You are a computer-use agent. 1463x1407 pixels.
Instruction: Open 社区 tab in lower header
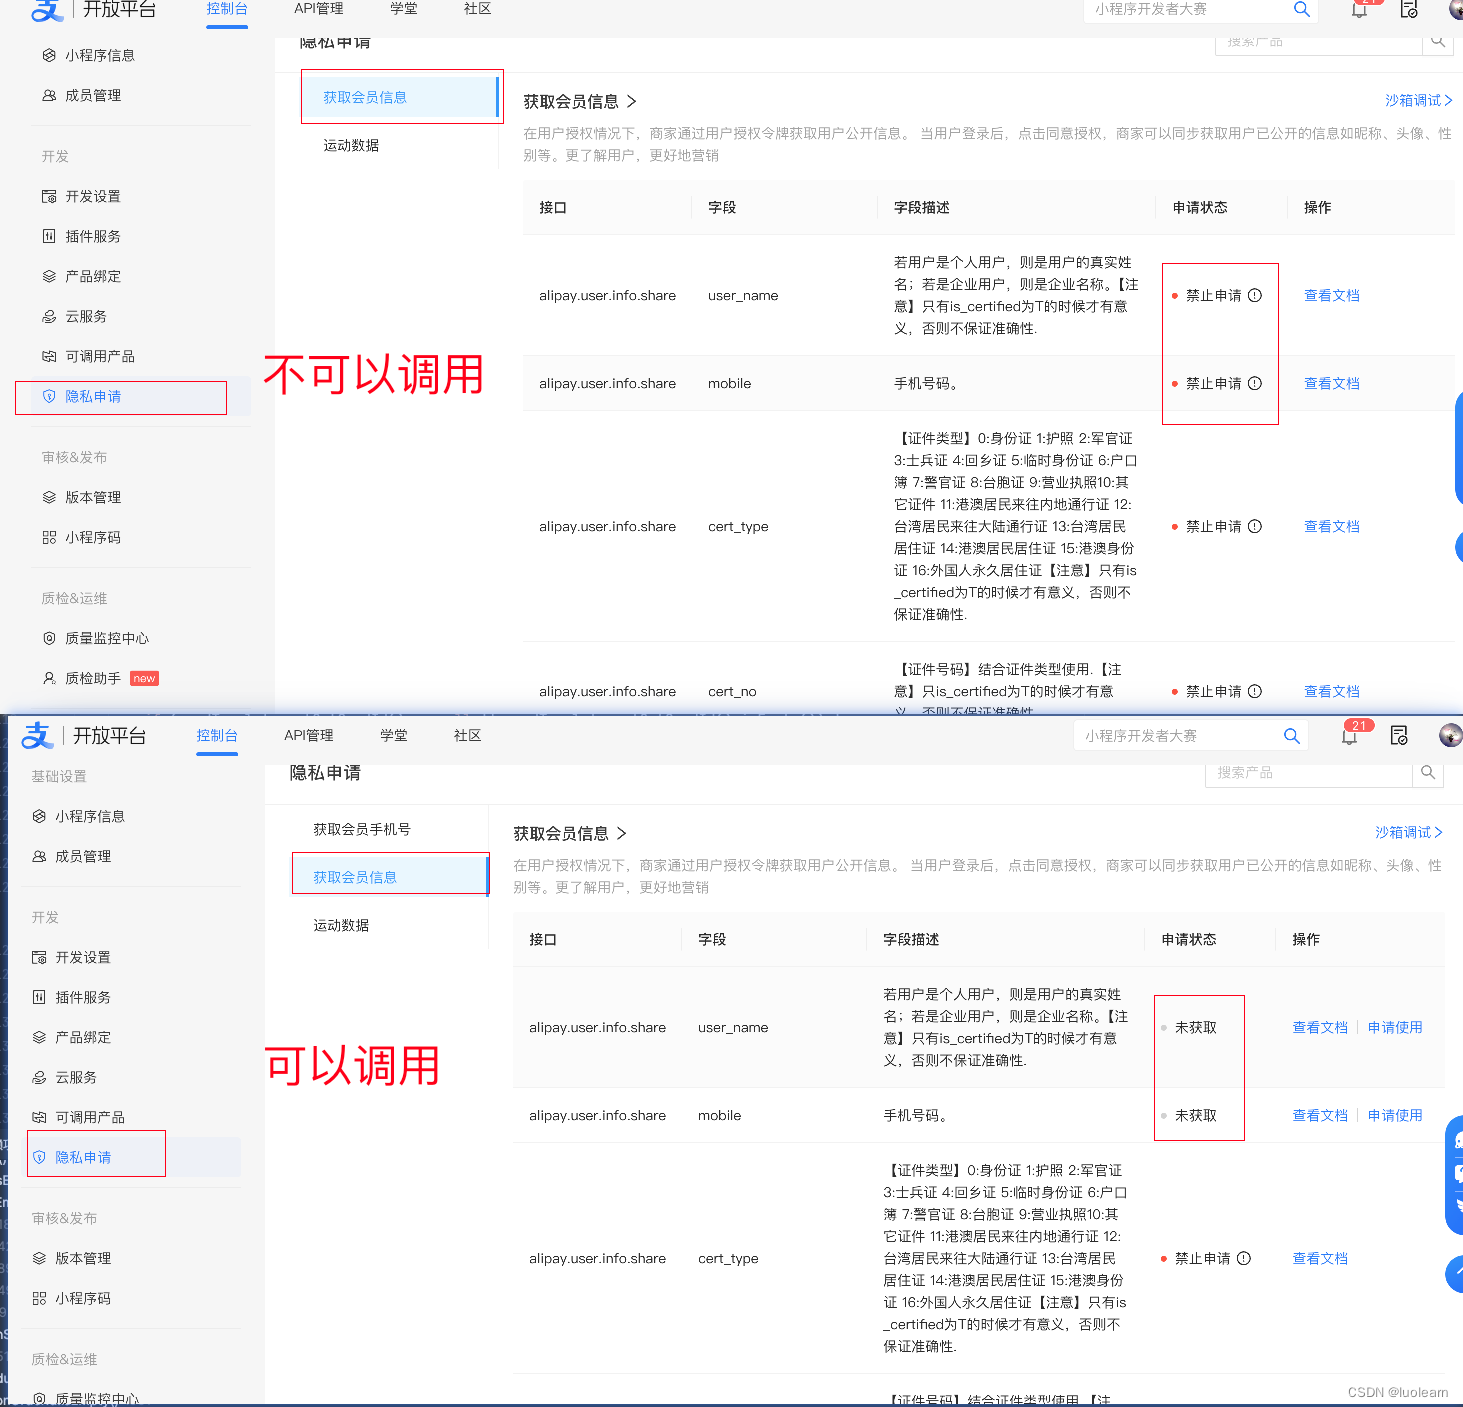(468, 735)
